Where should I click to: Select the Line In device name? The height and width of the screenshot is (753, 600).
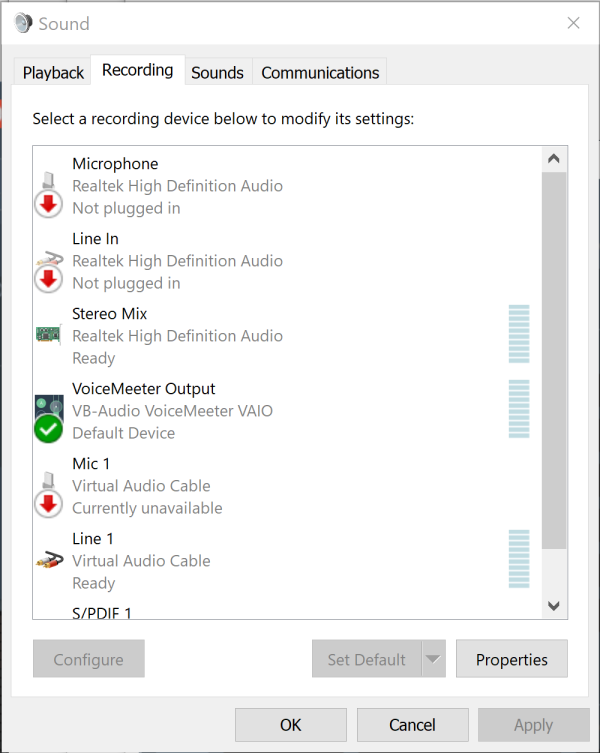pyautogui.click(x=95, y=239)
